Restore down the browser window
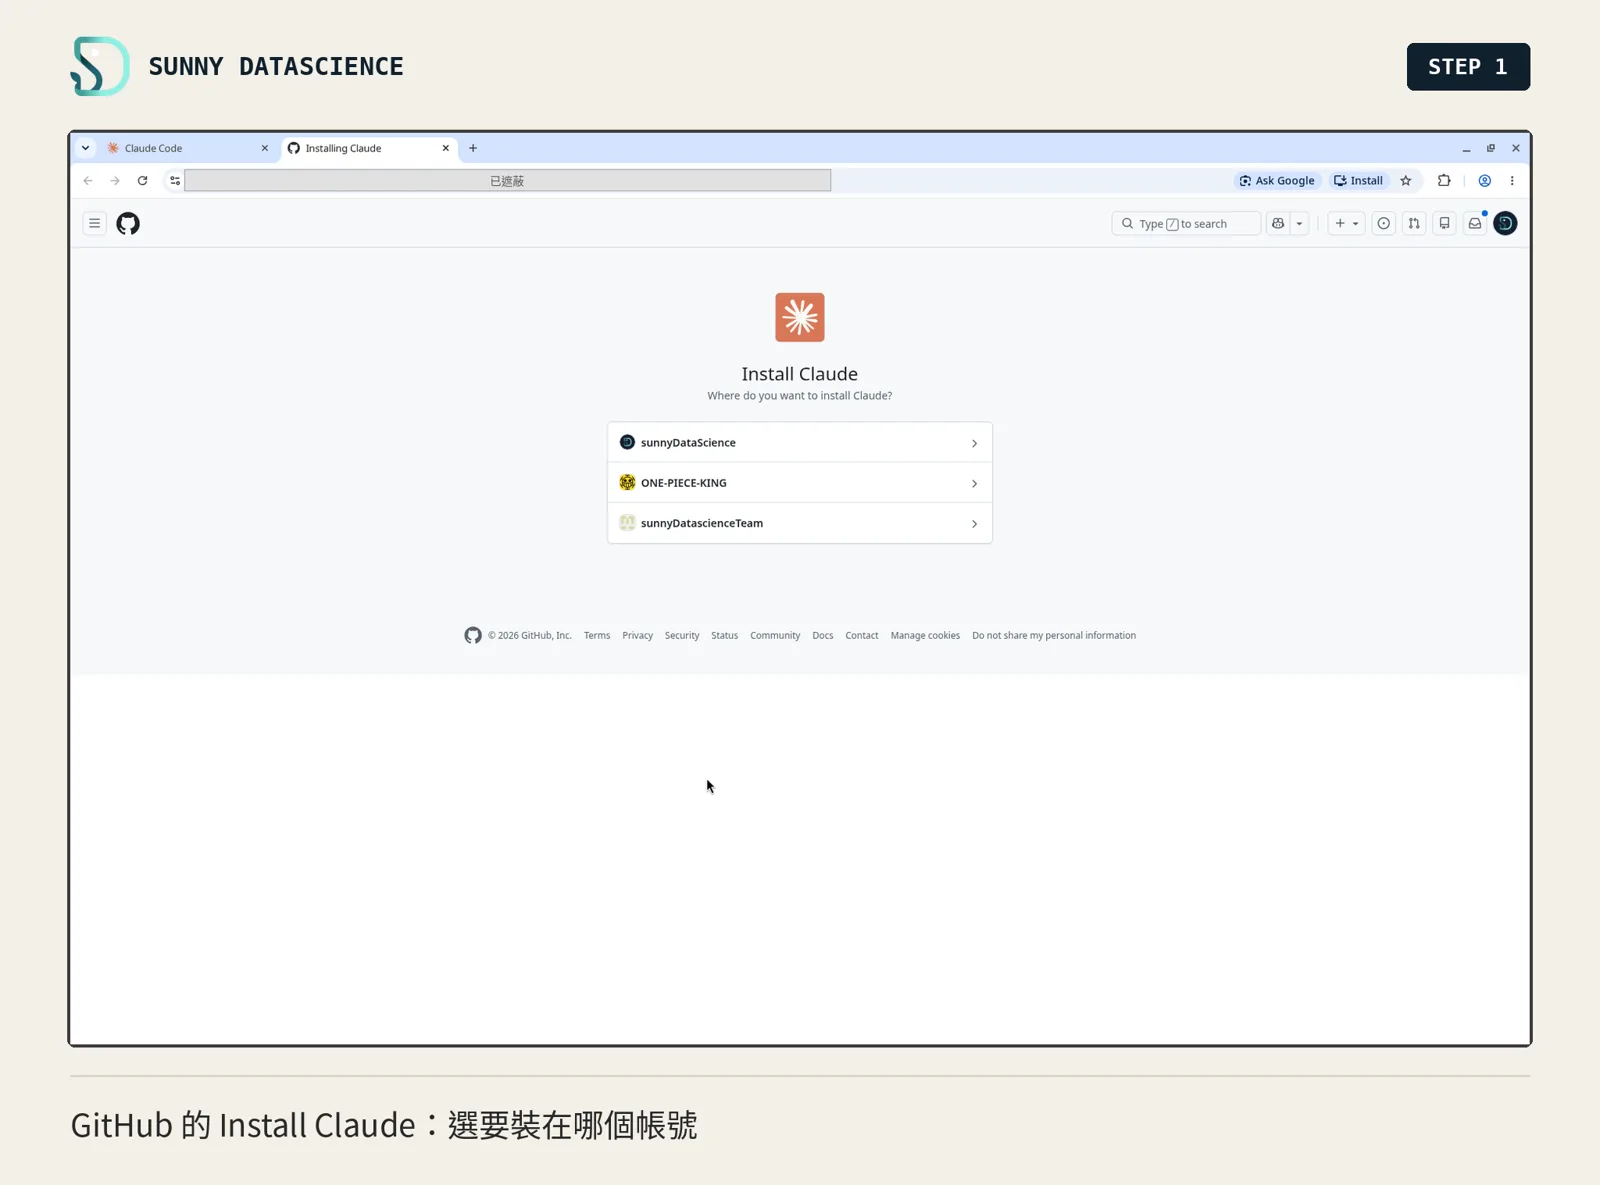This screenshot has width=1600, height=1185. coord(1491,148)
